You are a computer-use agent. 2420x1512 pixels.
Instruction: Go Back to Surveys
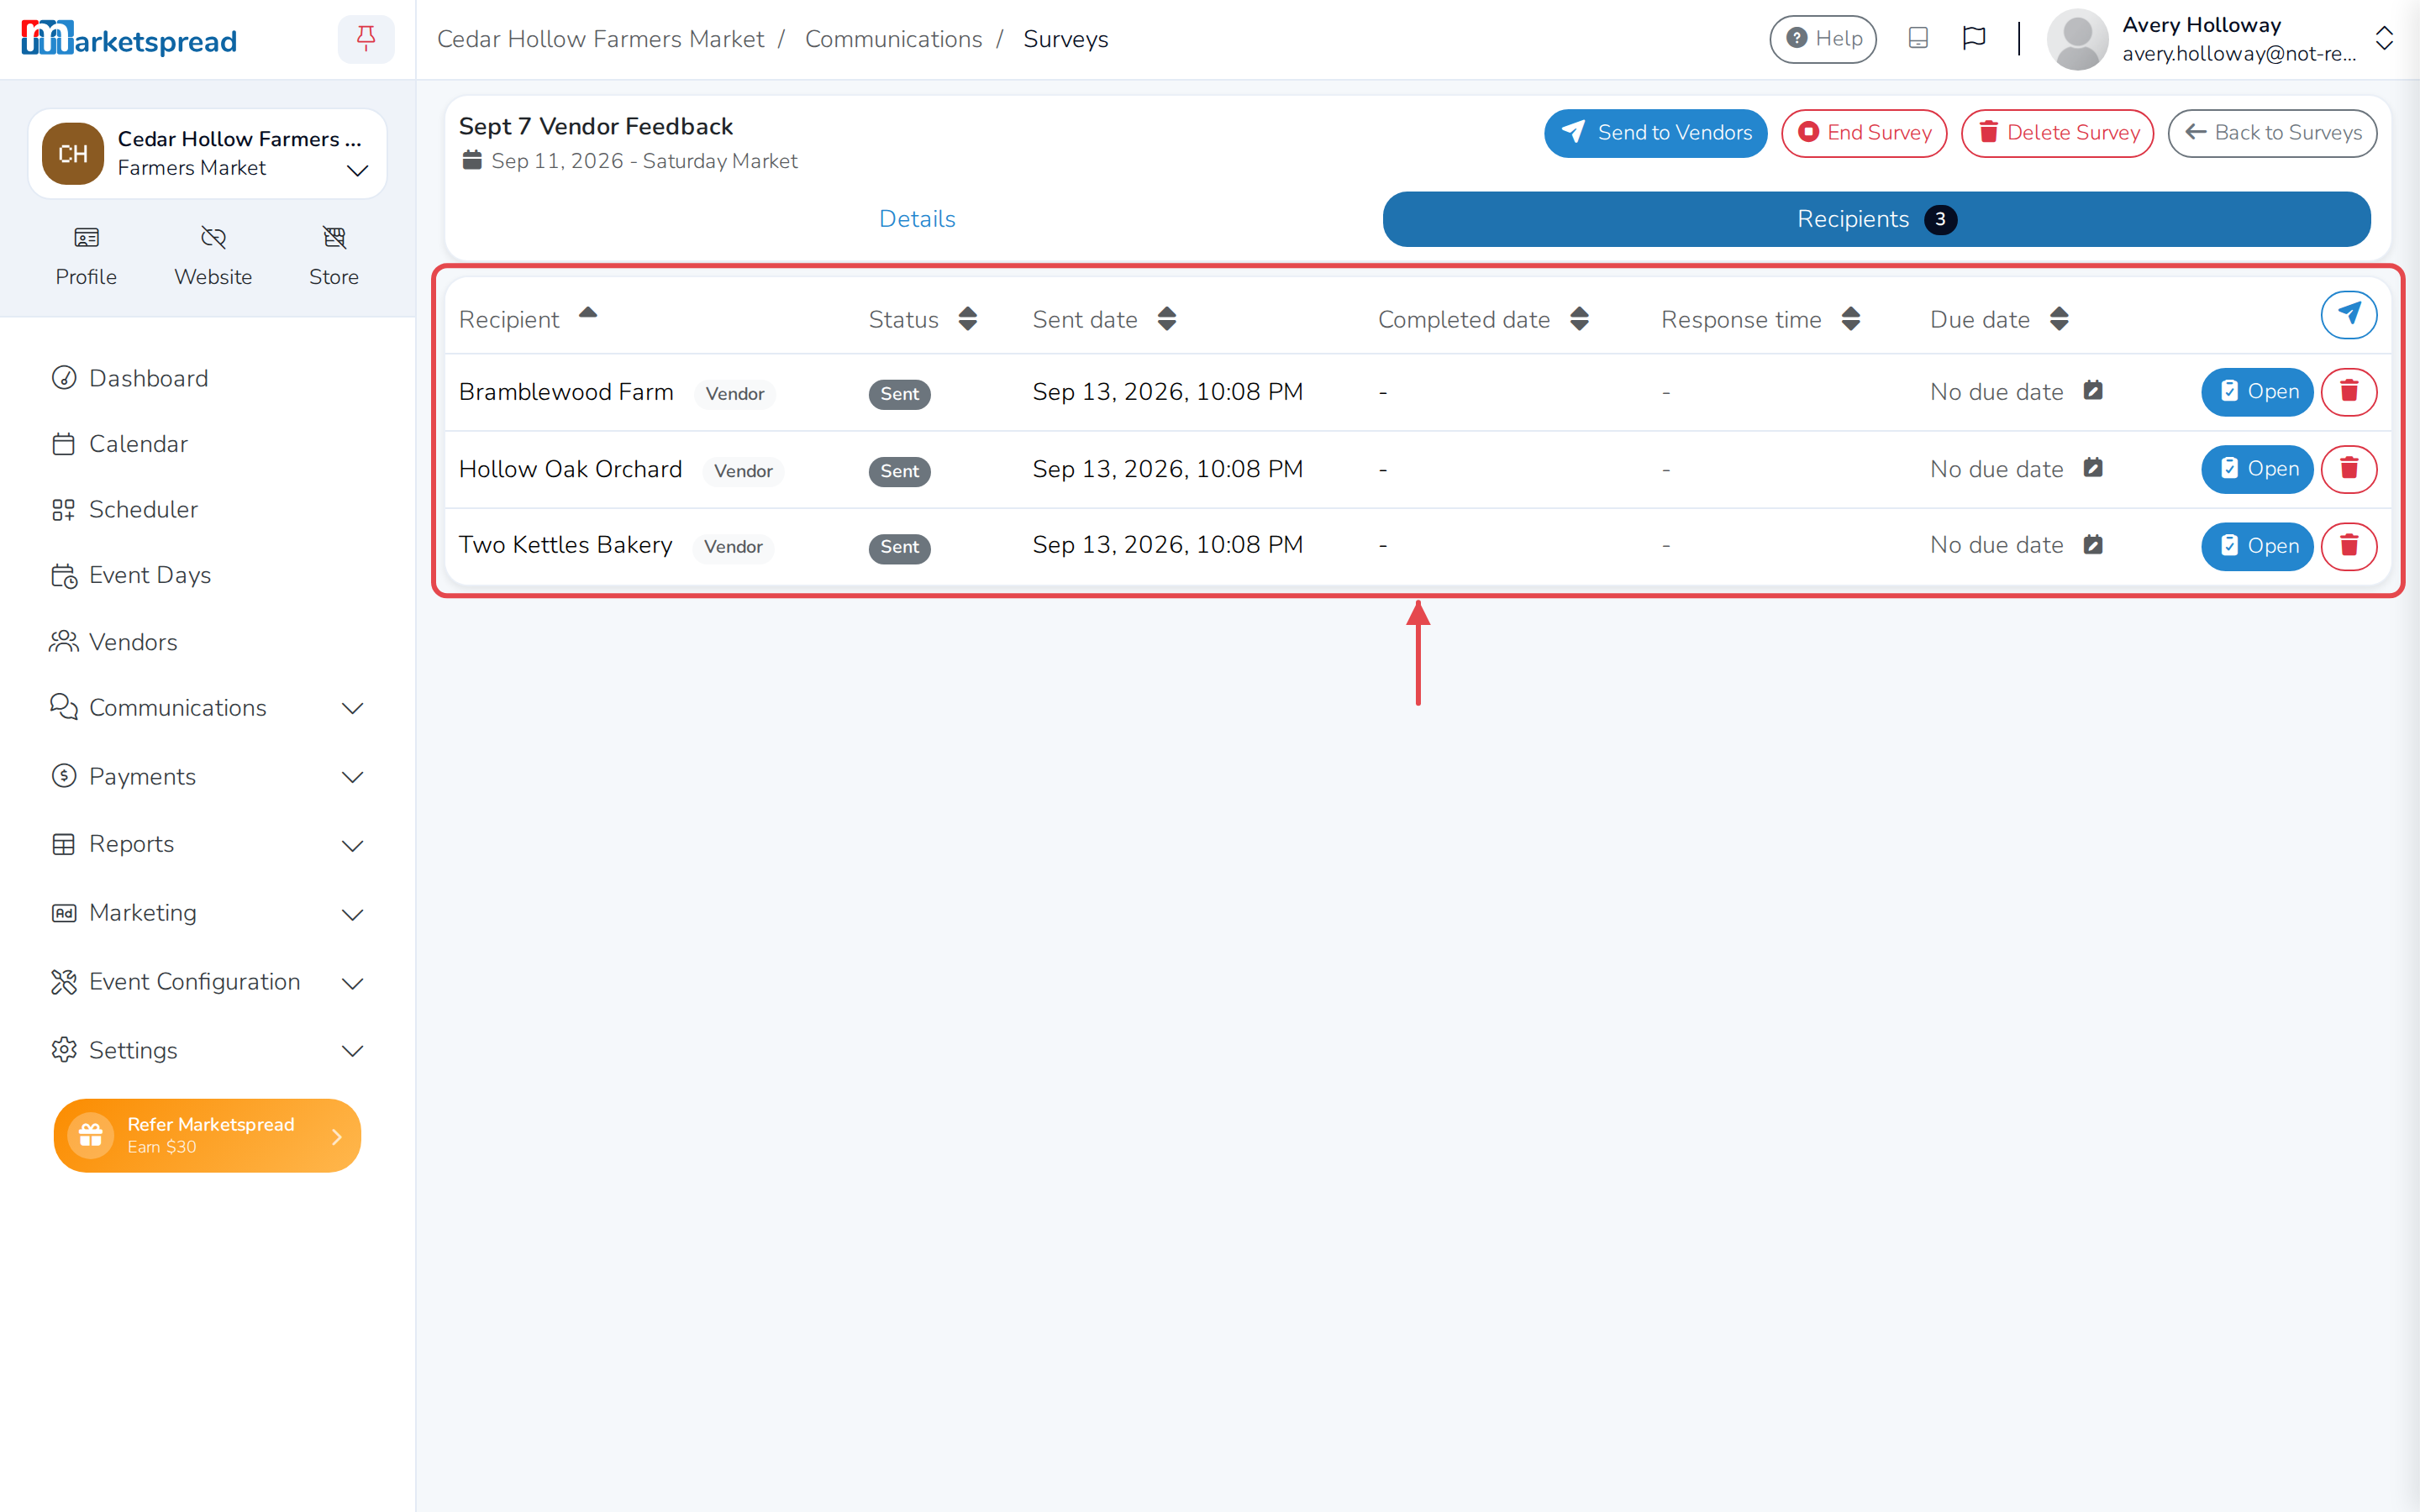click(x=2272, y=133)
